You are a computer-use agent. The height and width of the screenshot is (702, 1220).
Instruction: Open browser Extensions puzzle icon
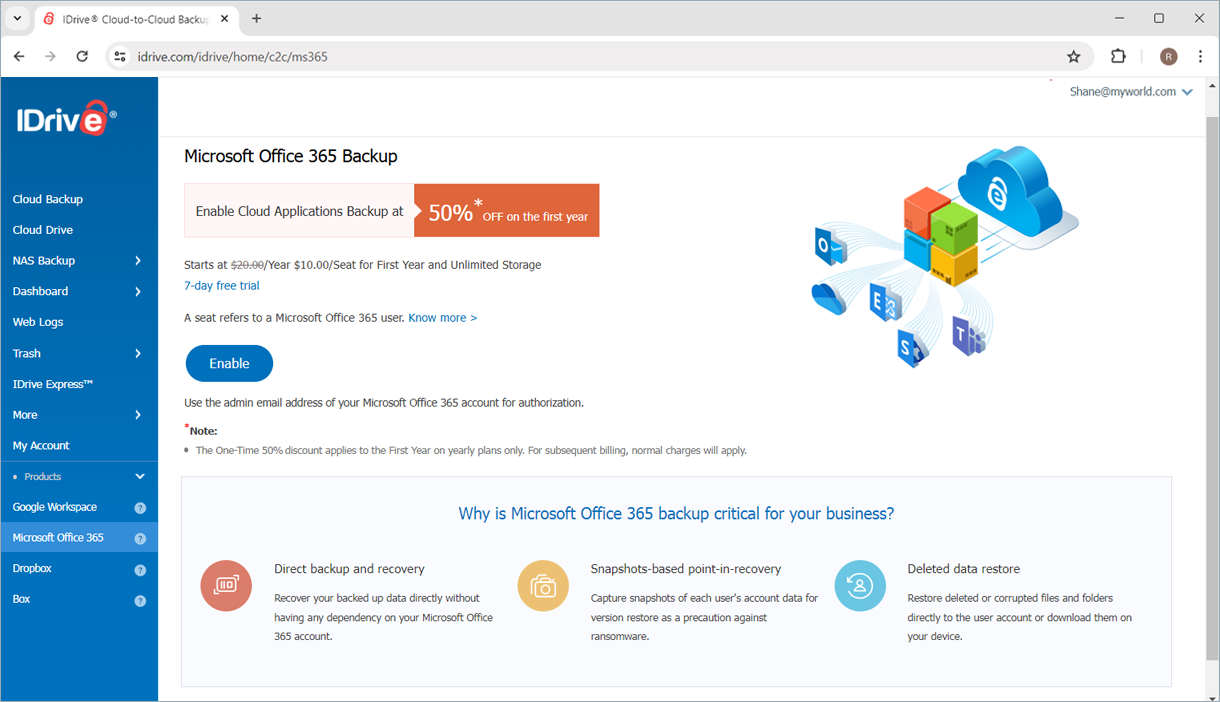(1118, 57)
